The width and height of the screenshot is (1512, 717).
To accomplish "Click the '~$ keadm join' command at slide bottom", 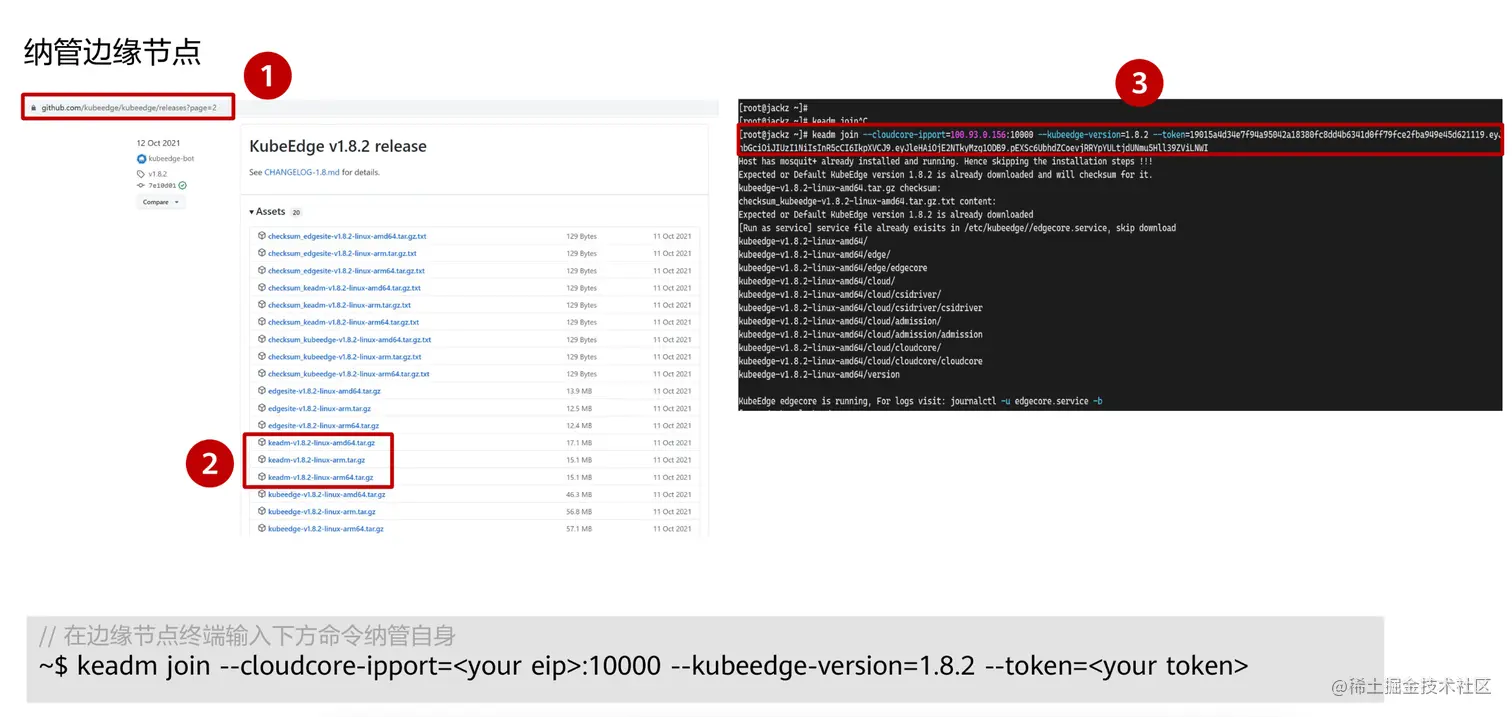I will (x=643, y=665).
